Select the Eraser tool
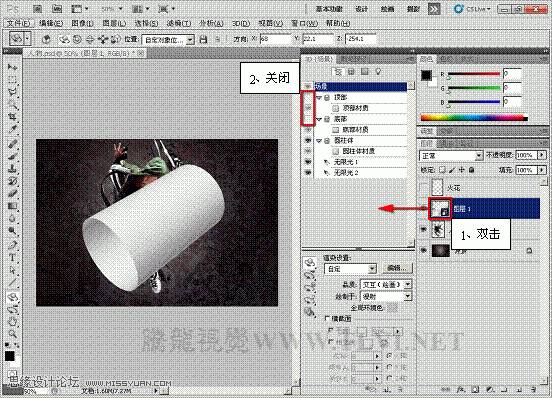552x398 pixels. [x=12, y=194]
